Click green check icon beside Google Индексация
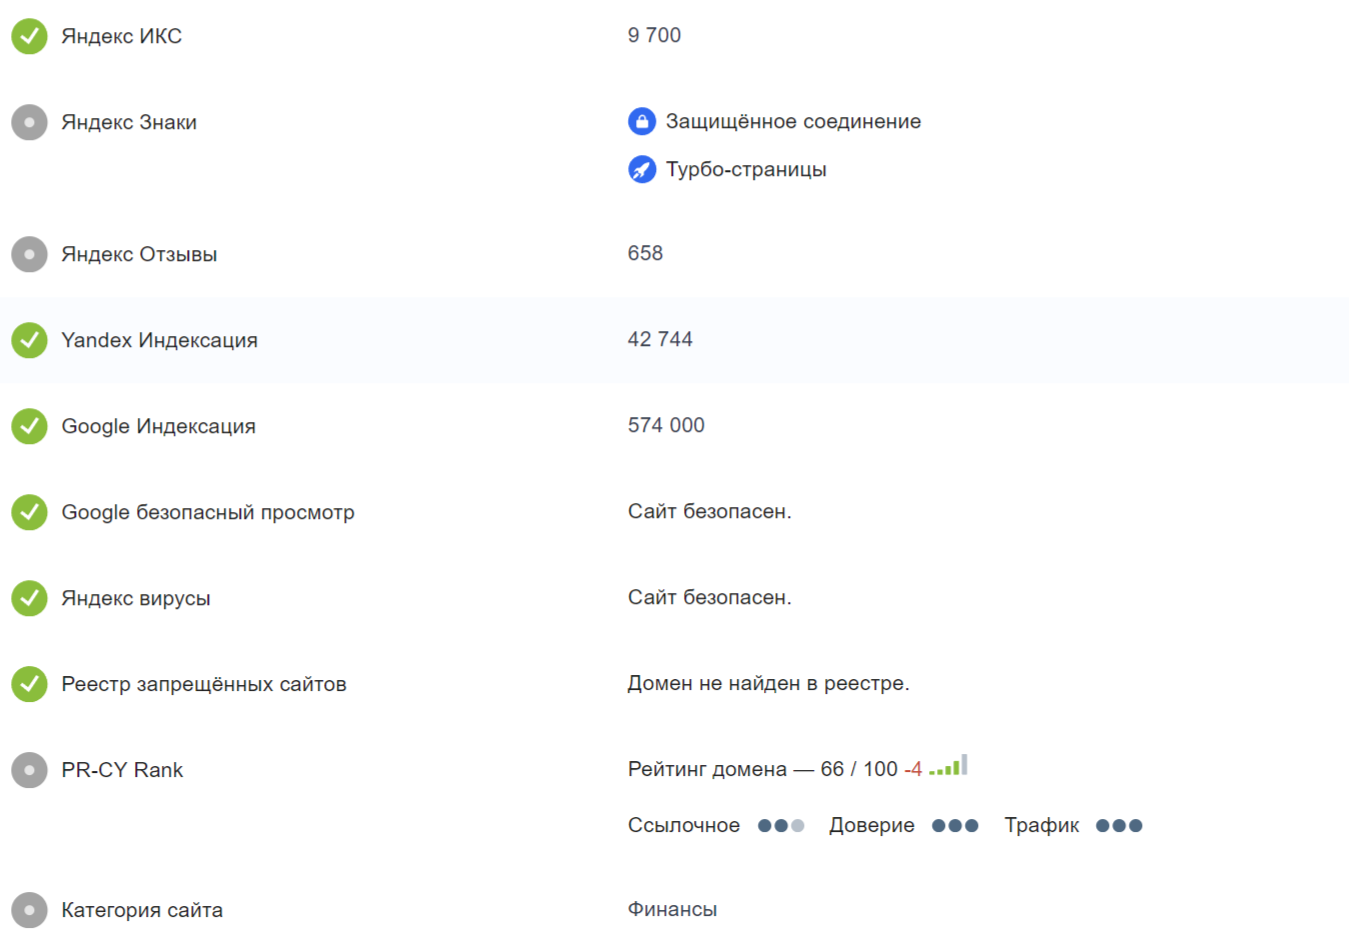Screen dimensions: 1349x945 [x=29, y=426]
